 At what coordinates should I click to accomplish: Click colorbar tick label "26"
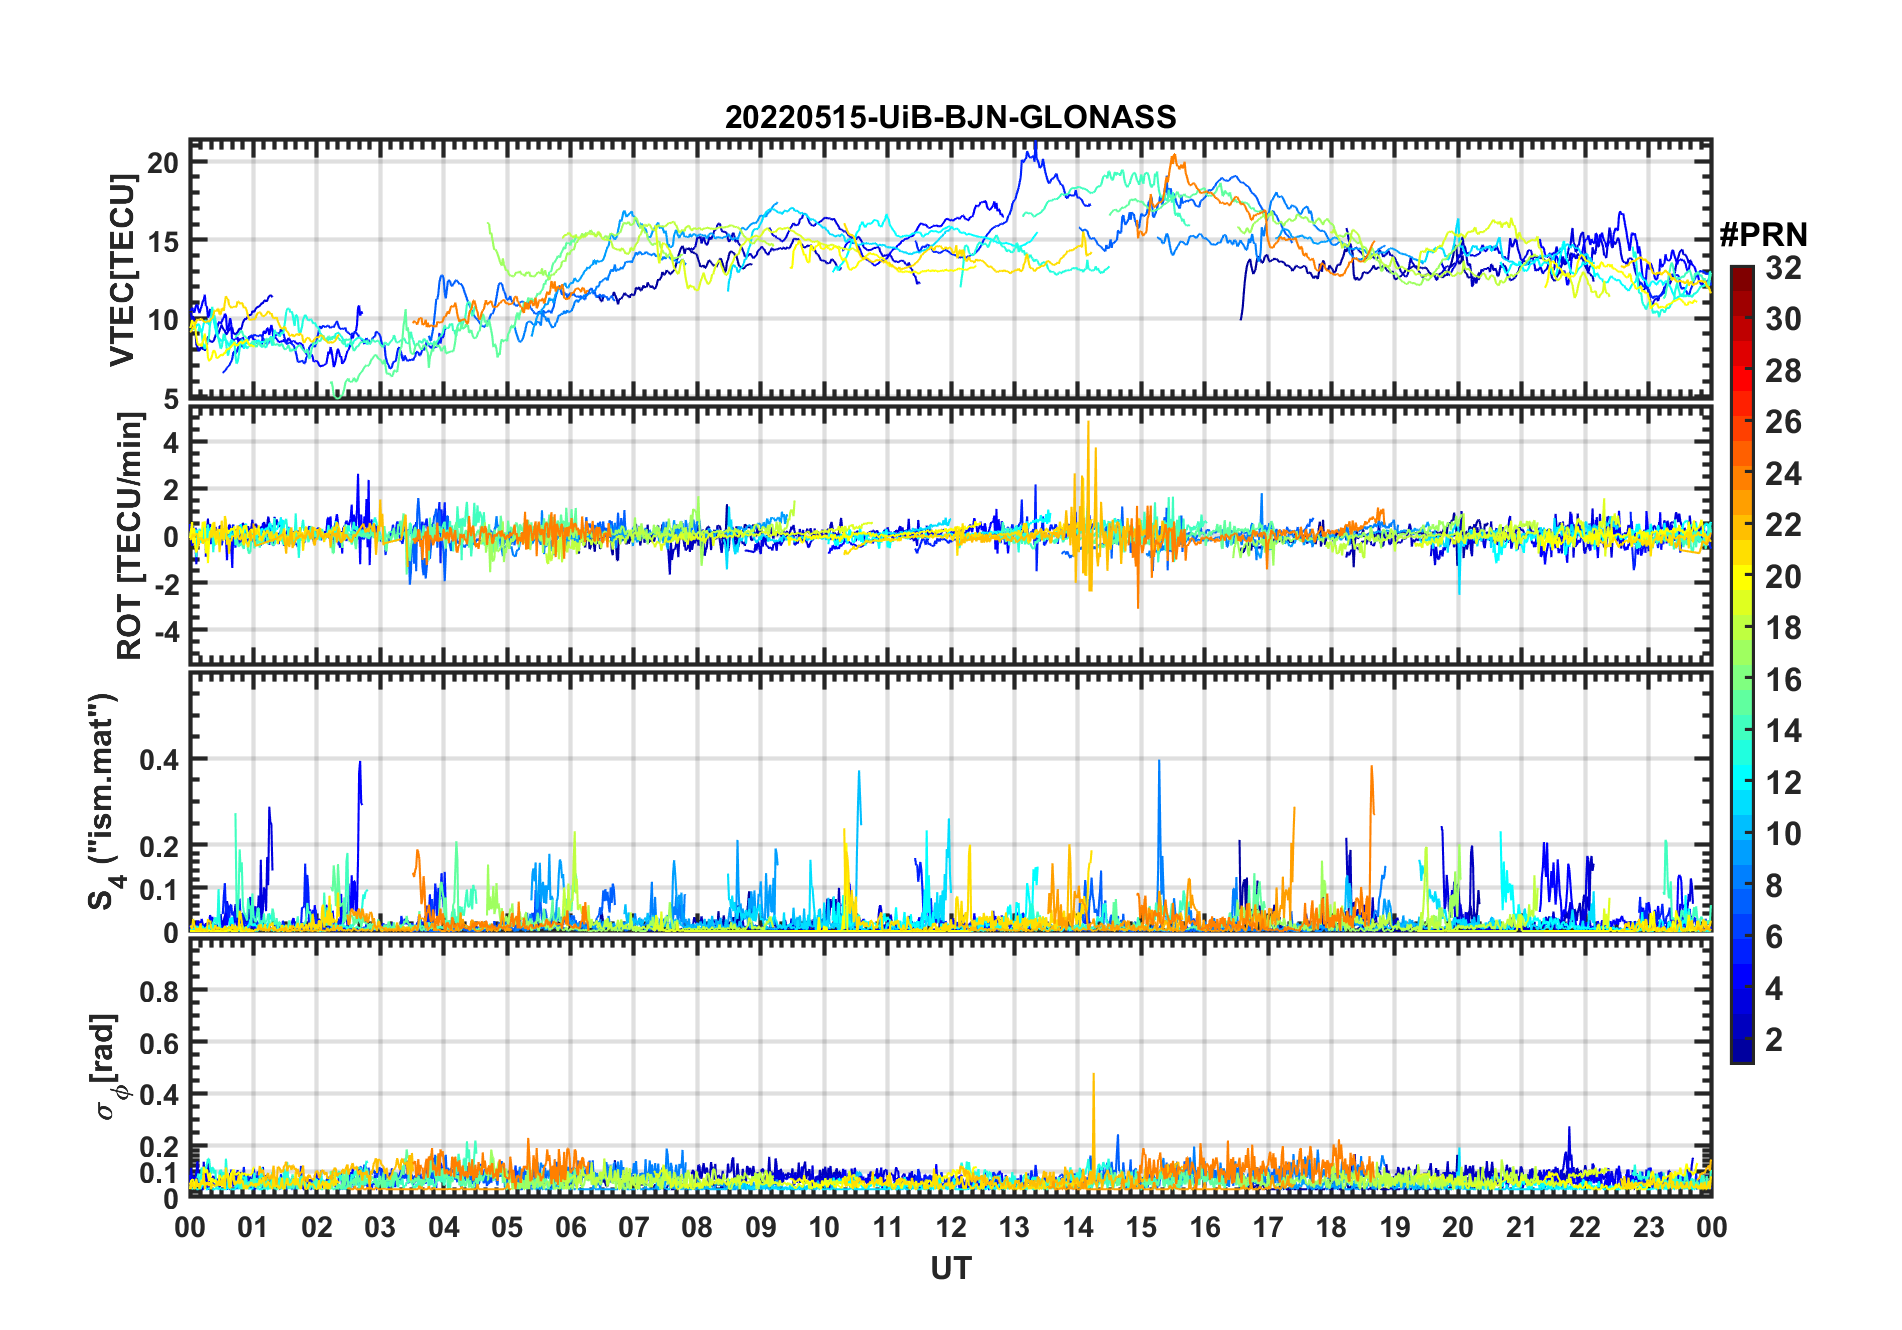[x=1783, y=422]
